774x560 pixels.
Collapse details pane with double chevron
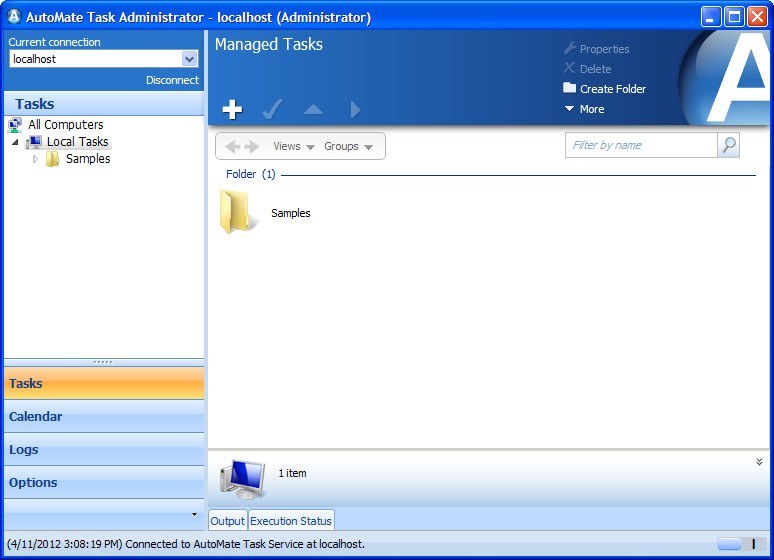(759, 462)
